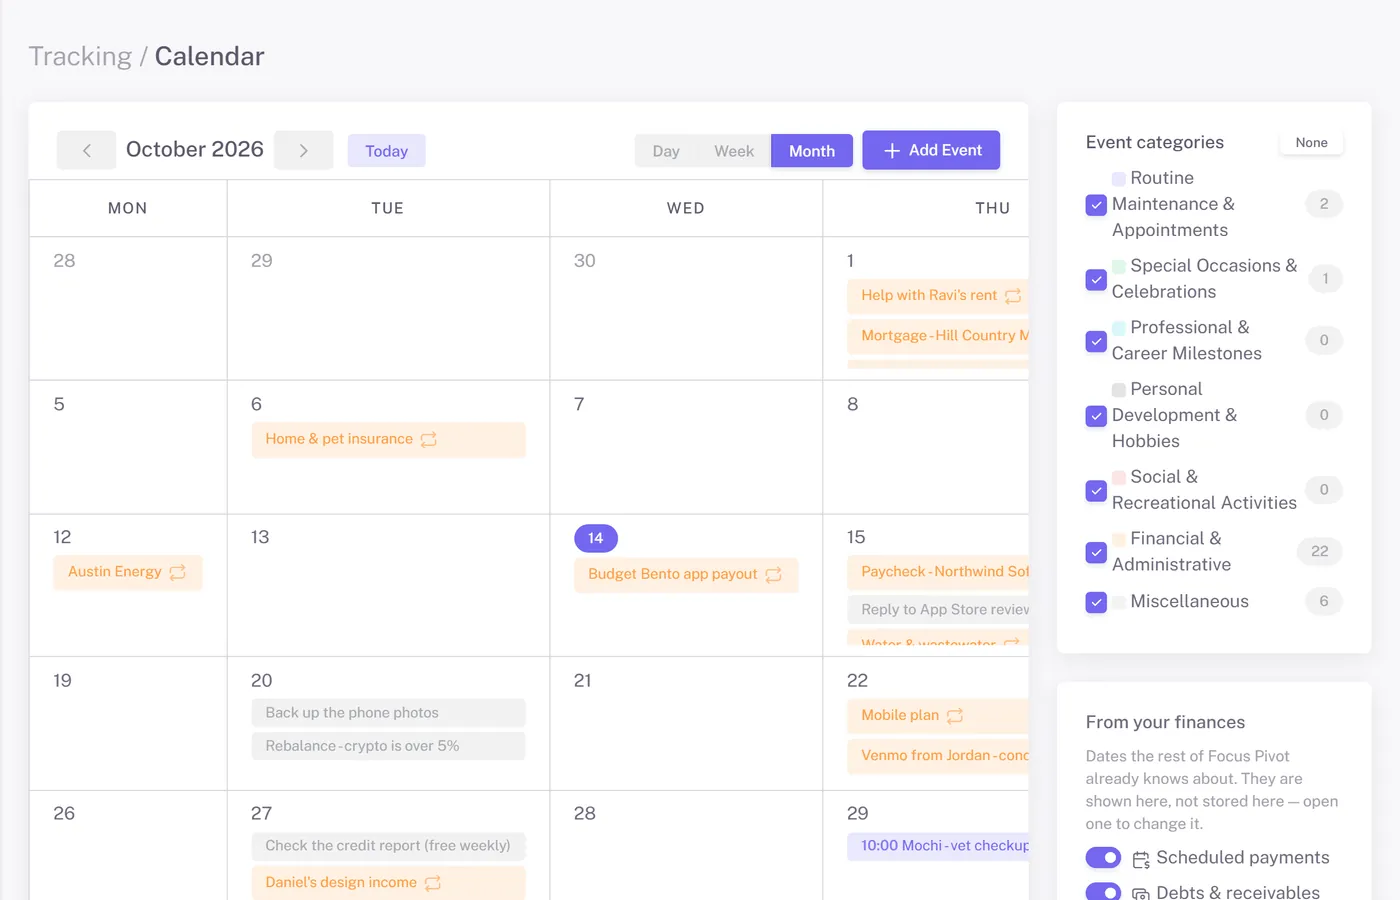Image resolution: width=1400 pixels, height=900 pixels.
Task: Click date number 20 in the calendar
Action: click(x=261, y=681)
